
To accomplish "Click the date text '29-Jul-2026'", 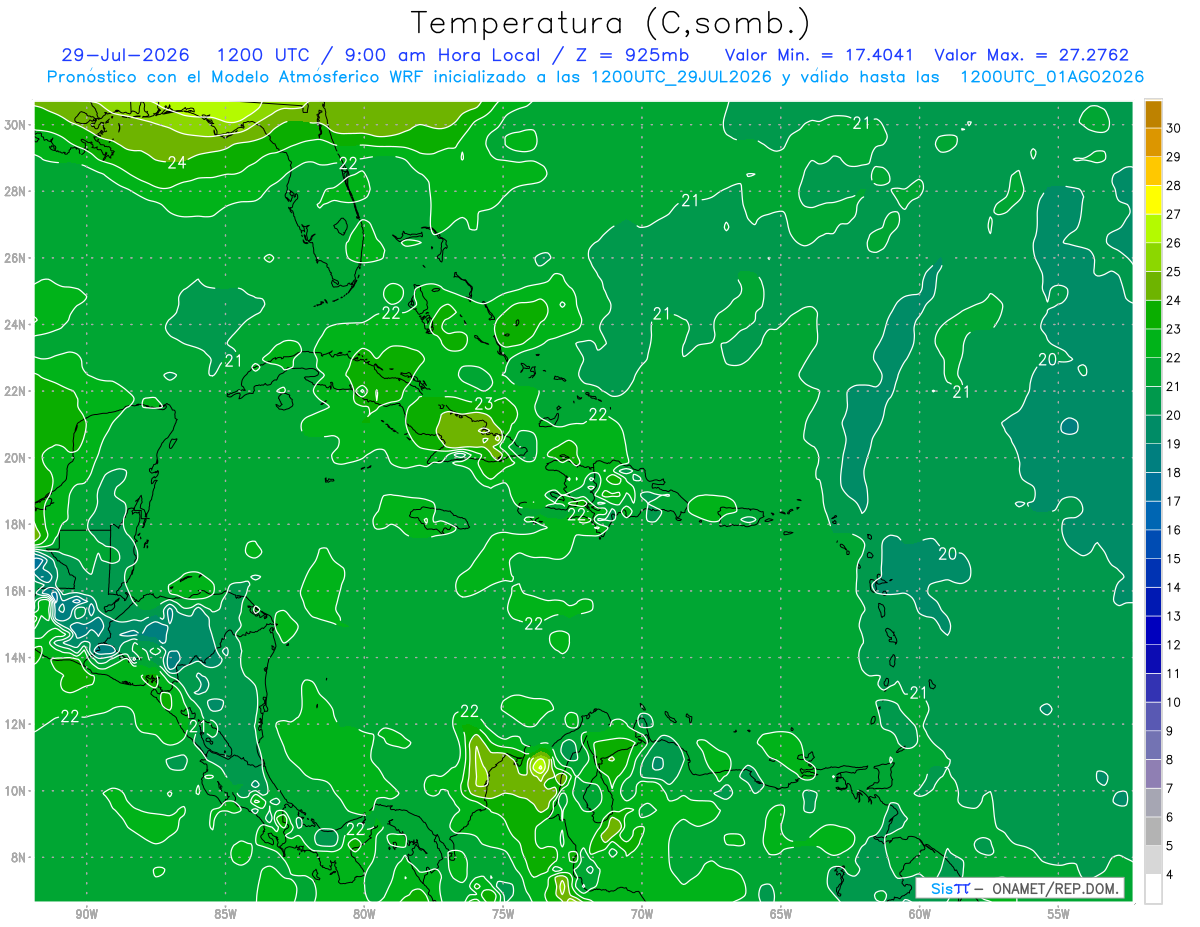I will (125, 55).
